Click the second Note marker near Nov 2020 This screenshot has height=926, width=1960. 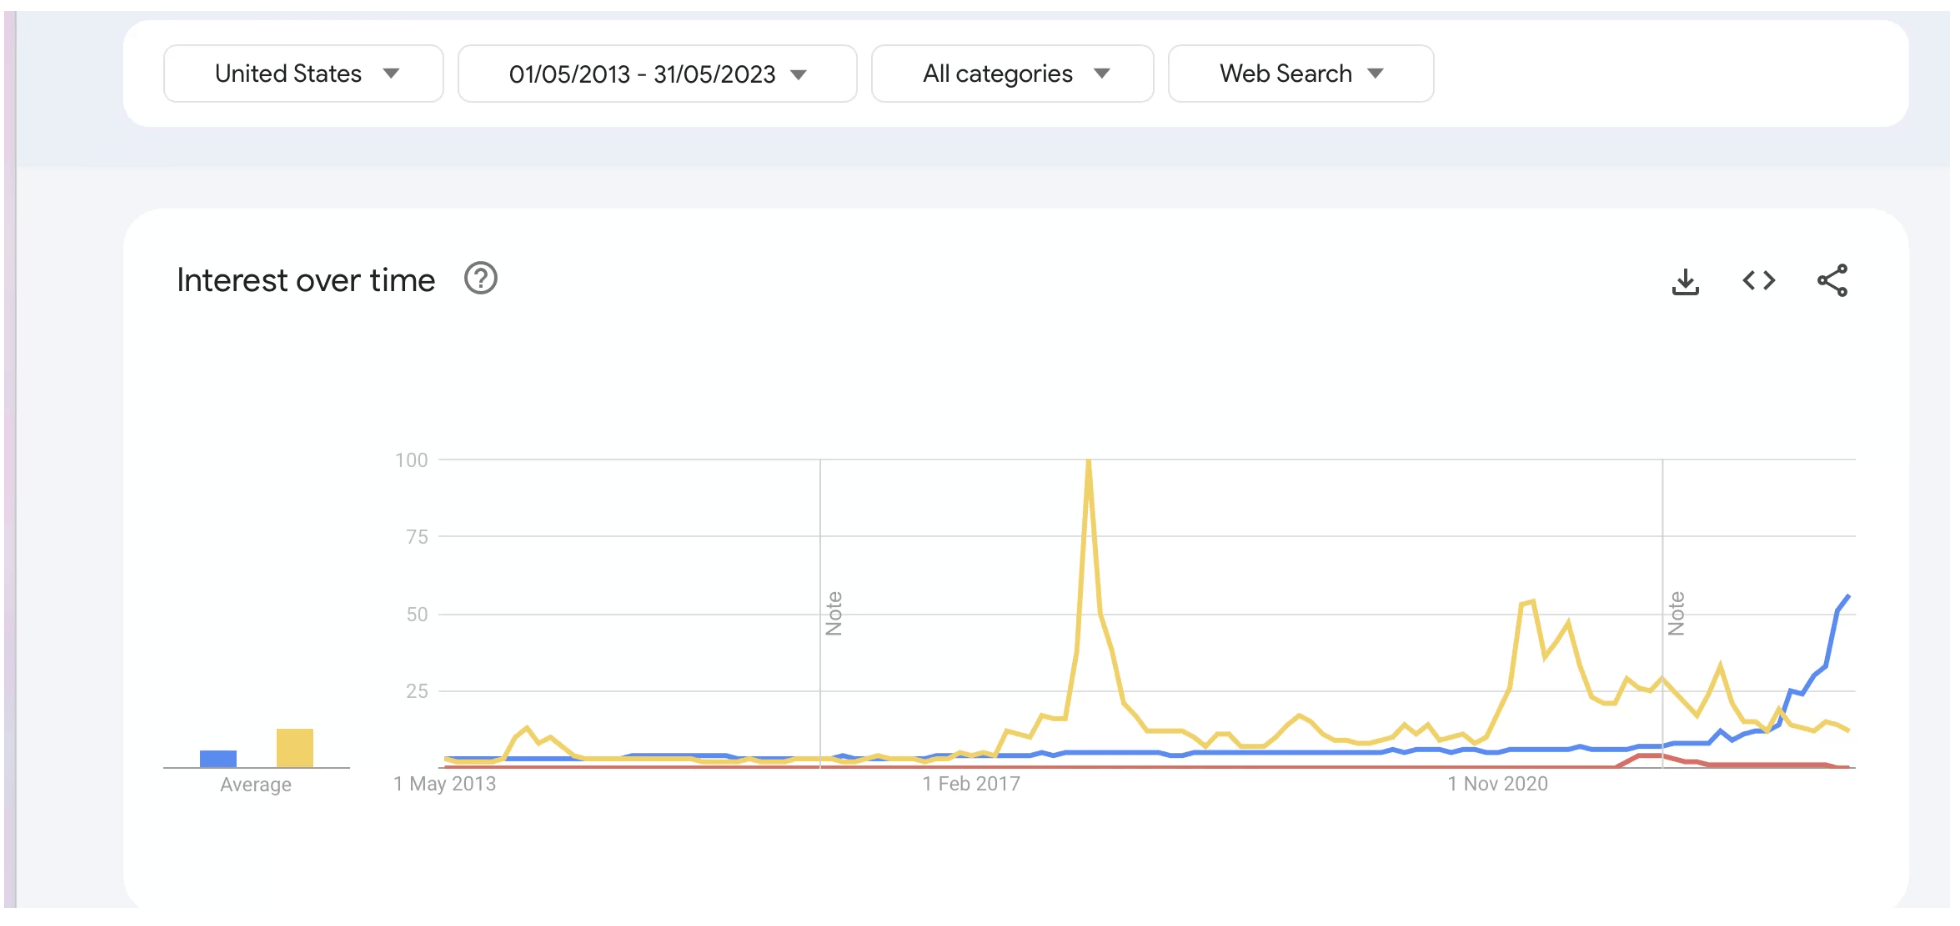point(1676,613)
